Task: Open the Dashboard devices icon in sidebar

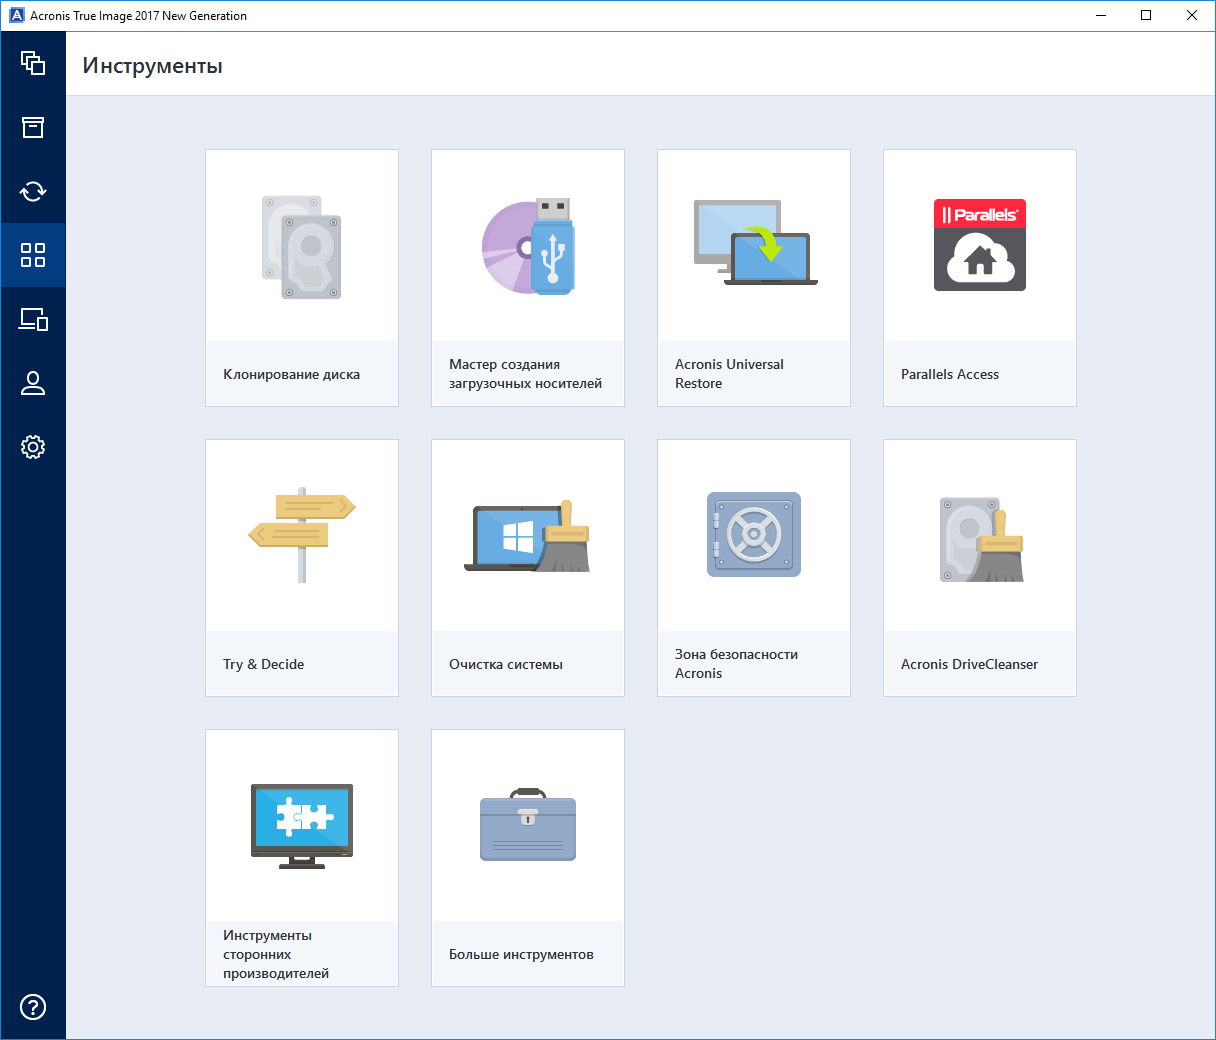Action: click(33, 319)
